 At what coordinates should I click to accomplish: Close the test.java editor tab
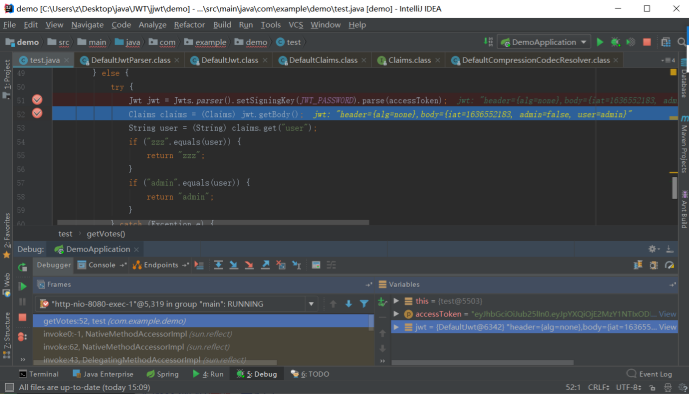[66, 60]
